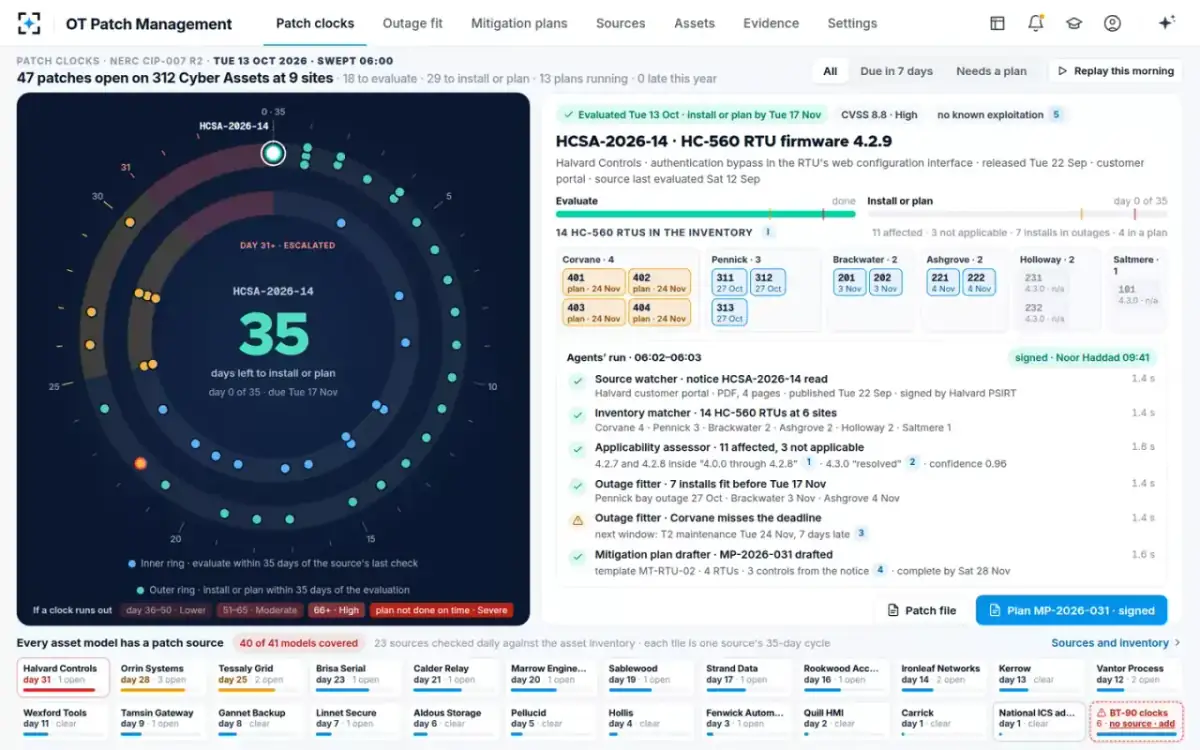Click the check icon beside Source watcher
1200x750 pixels.
[x=577, y=381]
